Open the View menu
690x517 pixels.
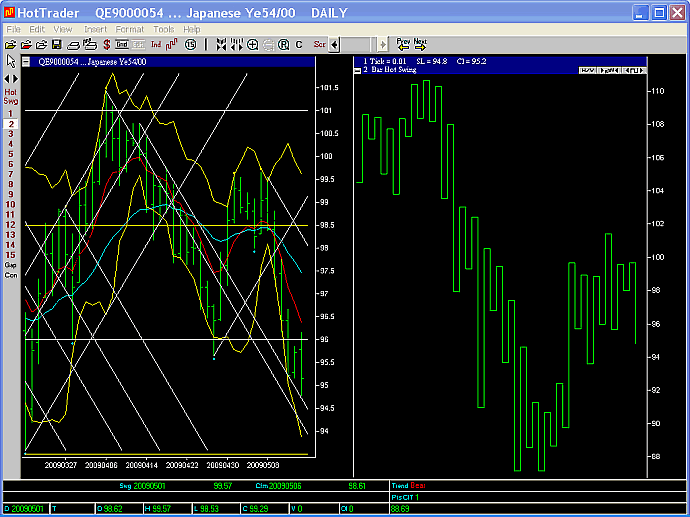pos(63,29)
